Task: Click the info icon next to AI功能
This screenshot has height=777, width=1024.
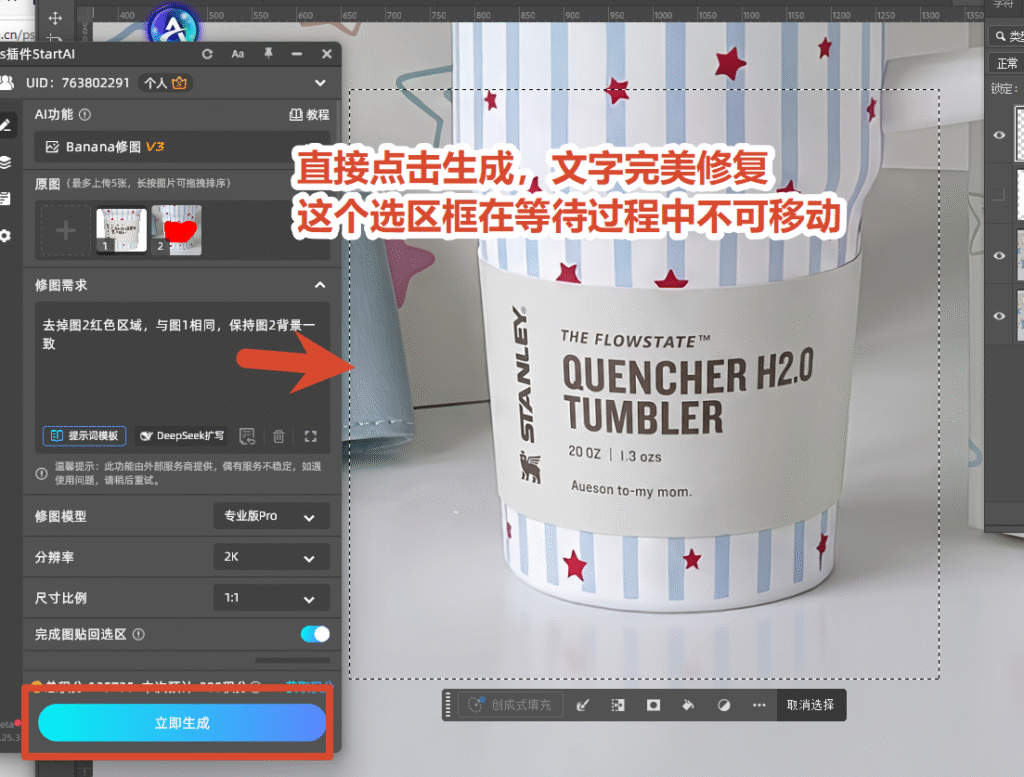Action: click(85, 114)
